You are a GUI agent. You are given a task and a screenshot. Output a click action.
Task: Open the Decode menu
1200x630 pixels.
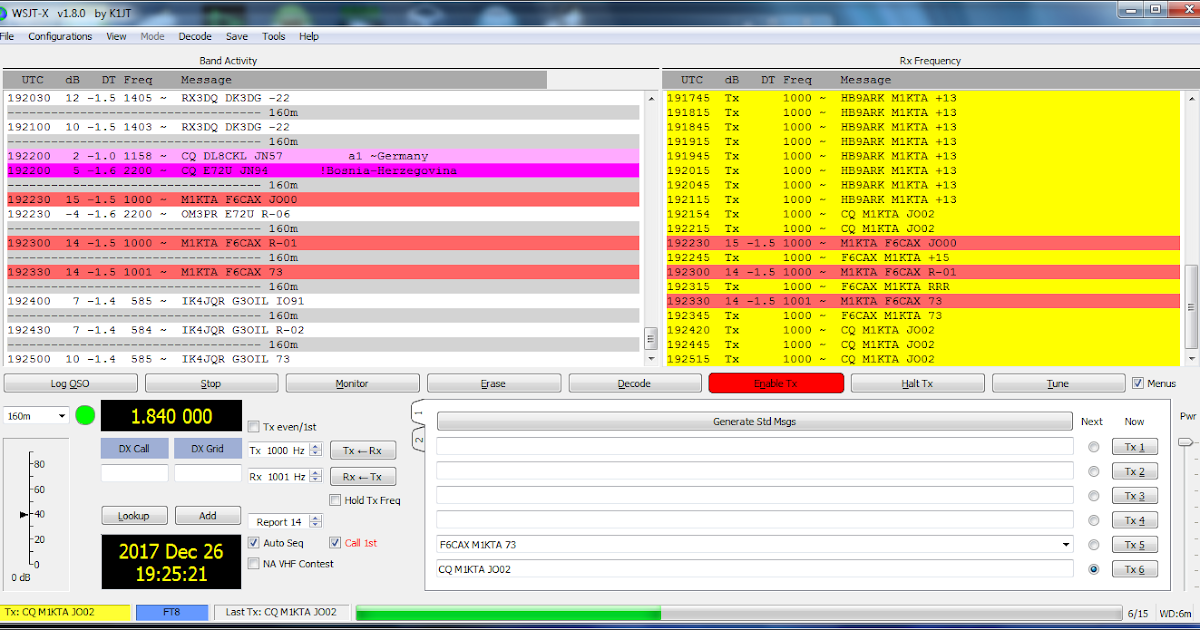[194, 36]
